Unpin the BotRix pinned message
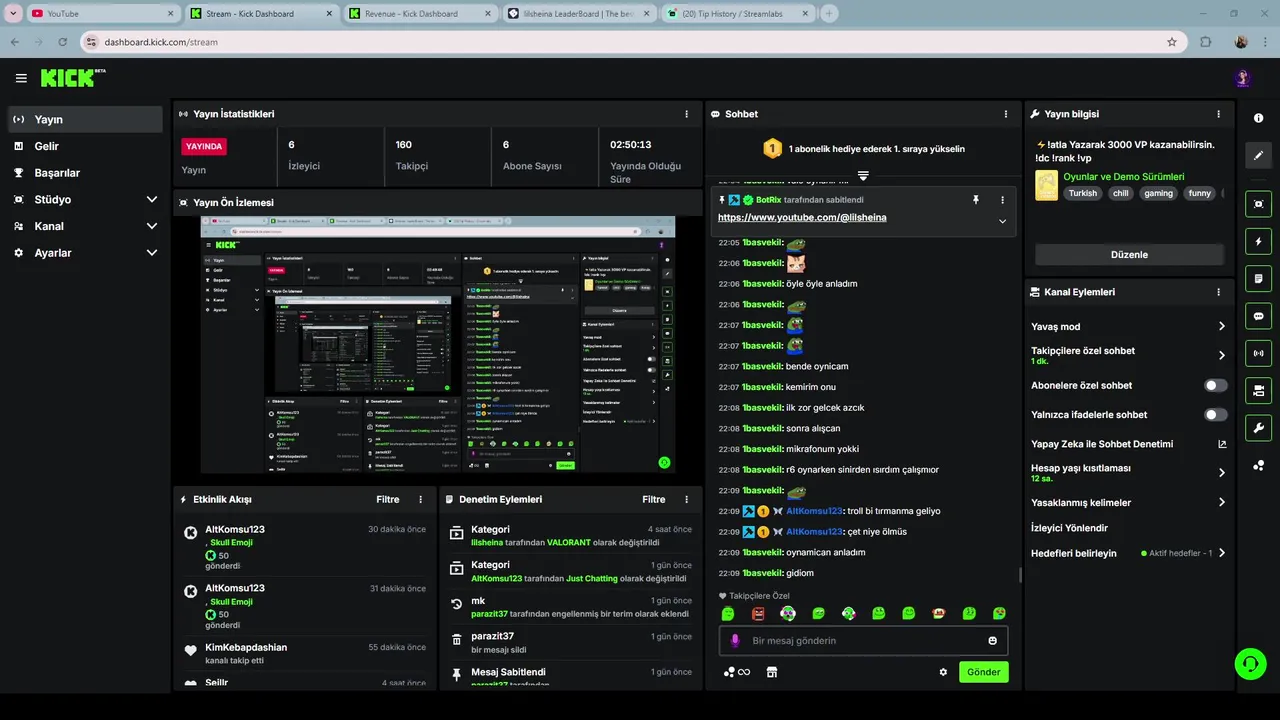This screenshot has height=720, width=1280. [976, 200]
